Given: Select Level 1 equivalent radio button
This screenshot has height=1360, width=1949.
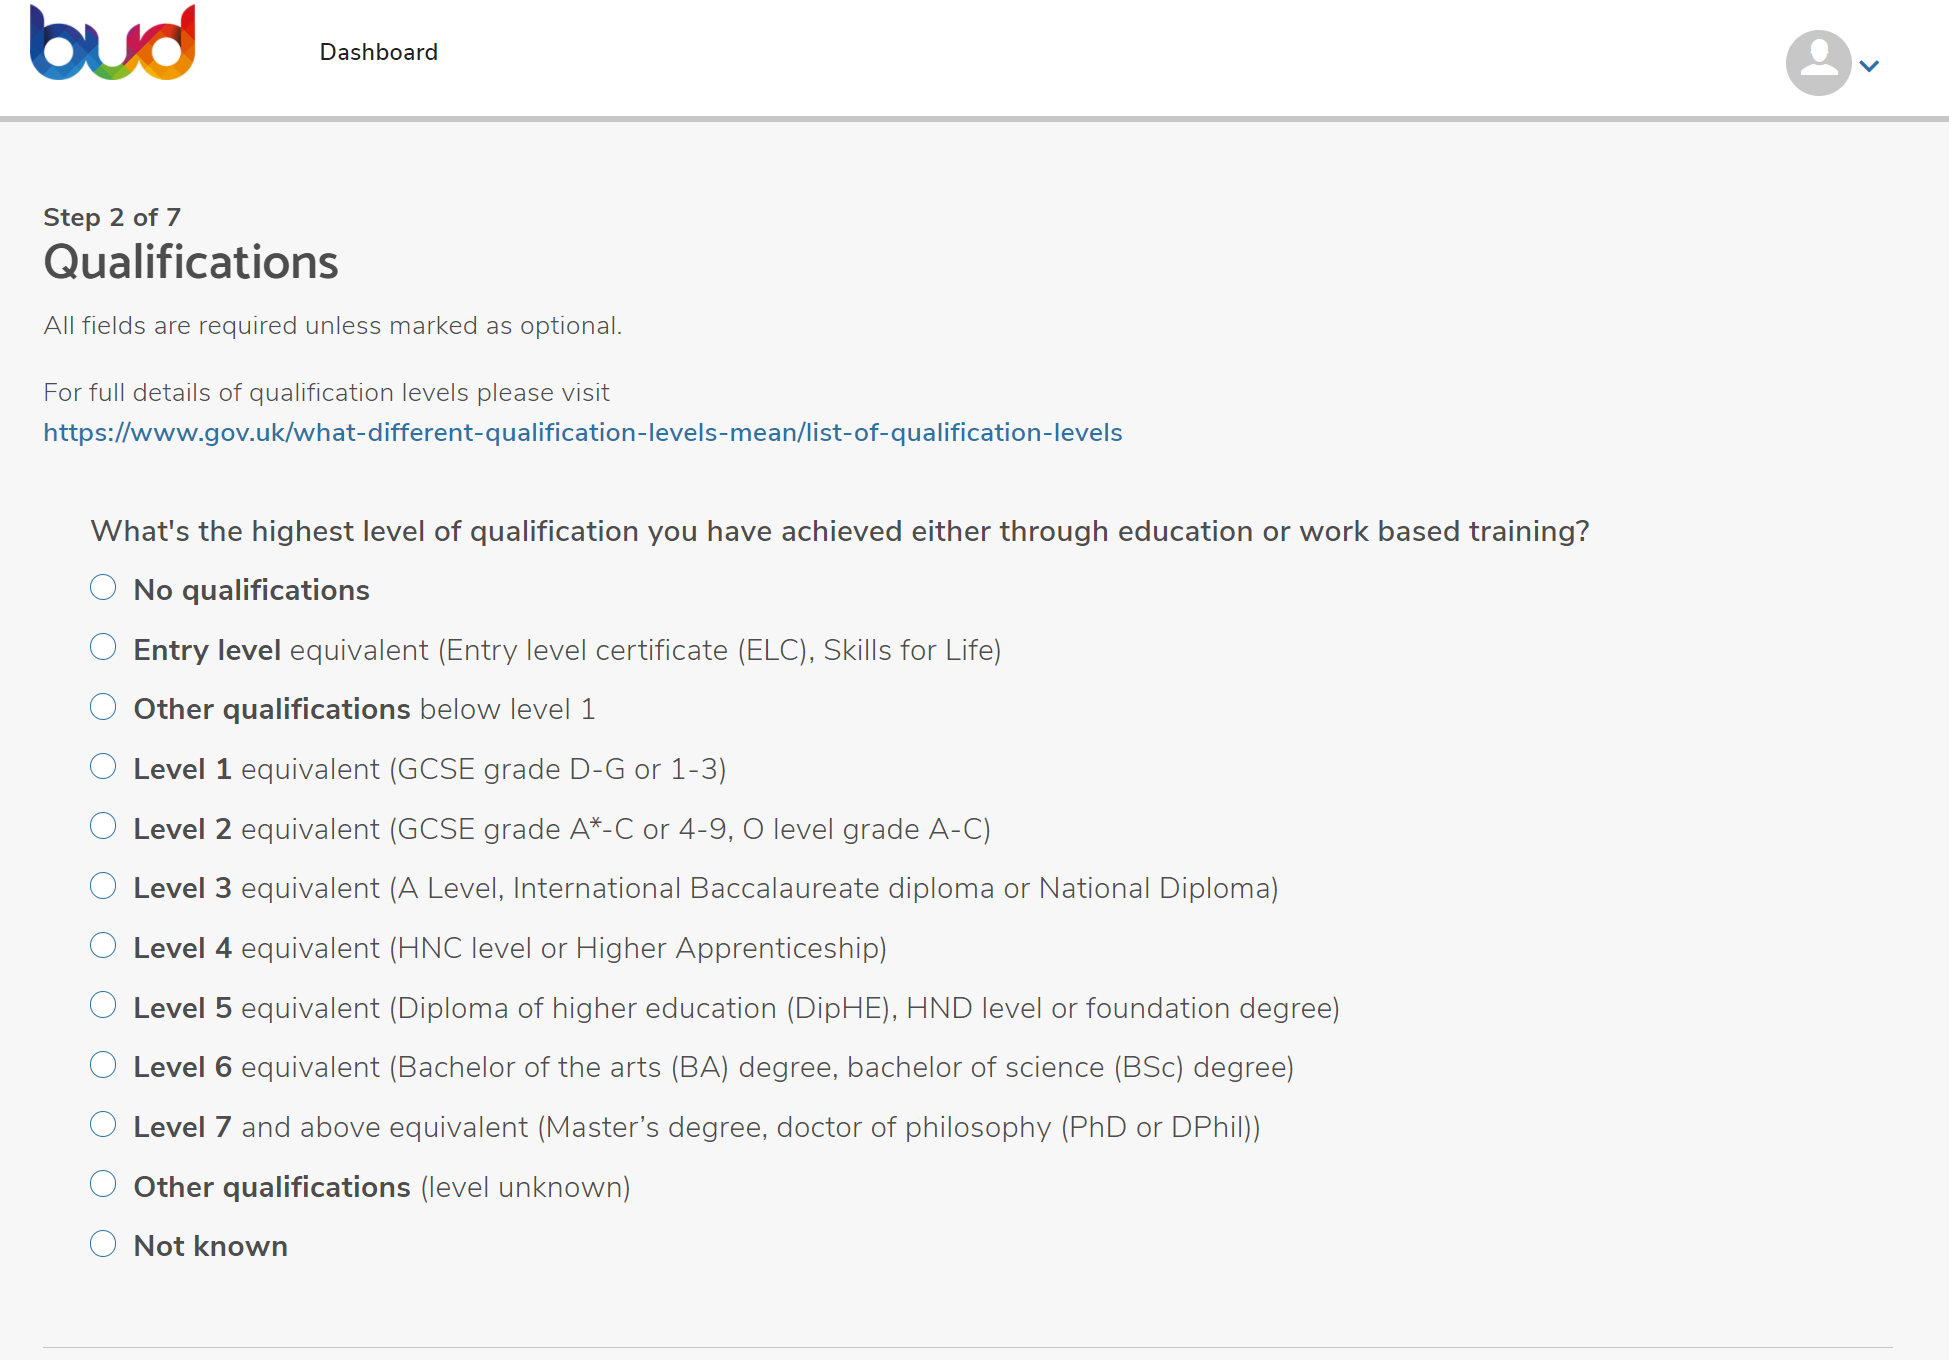Looking at the screenshot, I should click(x=103, y=767).
